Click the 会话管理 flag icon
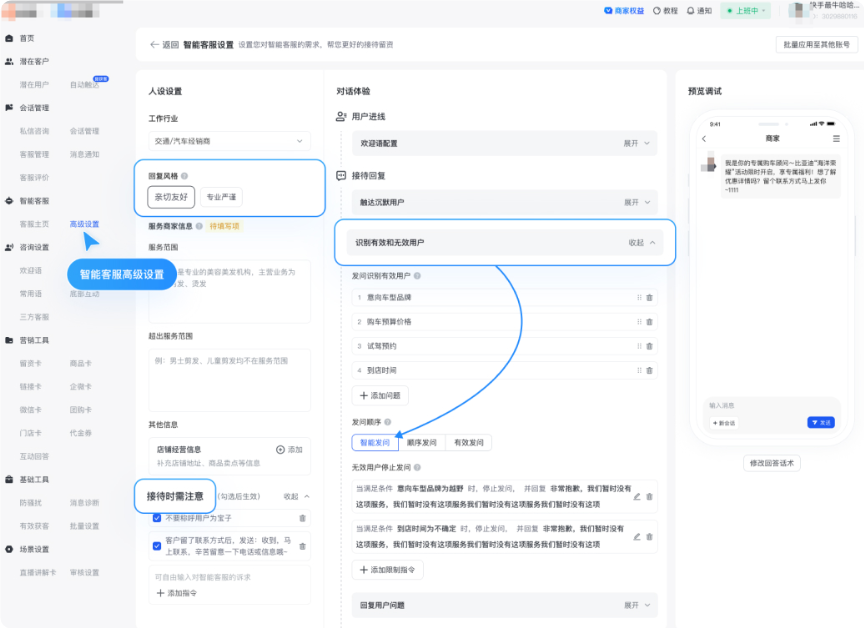Image resolution: width=864 pixels, height=628 pixels. [9, 108]
